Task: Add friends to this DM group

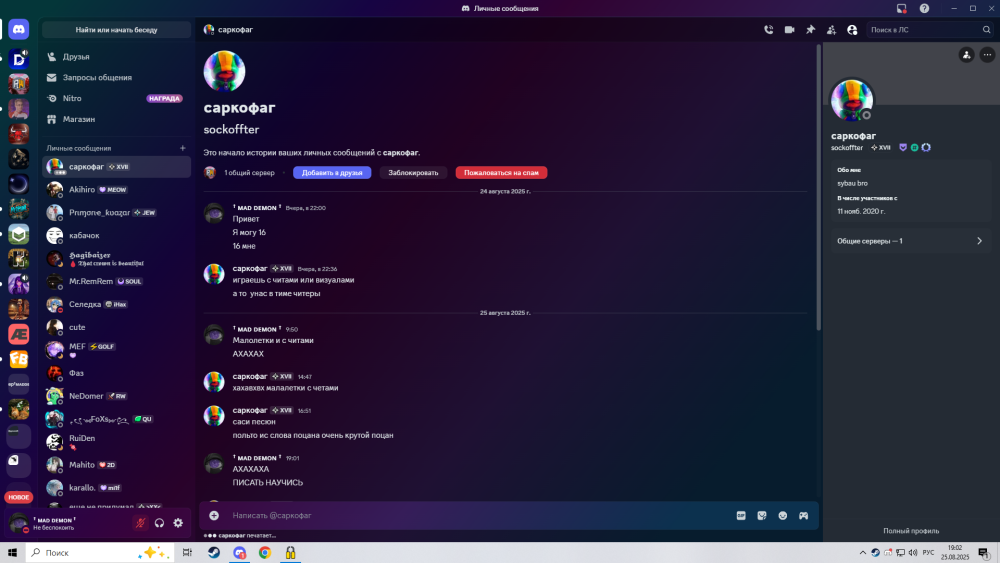Action: point(832,30)
